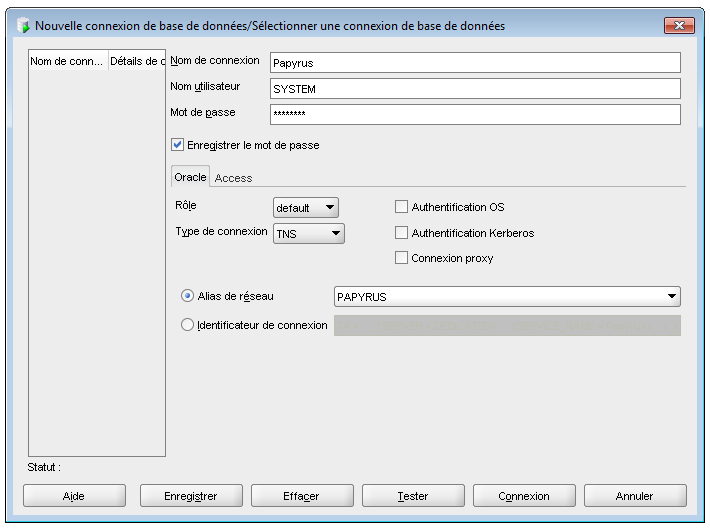Enable Authentification OS checkbox
Viewport: 710px width, 528px height.
pos(402,207)
